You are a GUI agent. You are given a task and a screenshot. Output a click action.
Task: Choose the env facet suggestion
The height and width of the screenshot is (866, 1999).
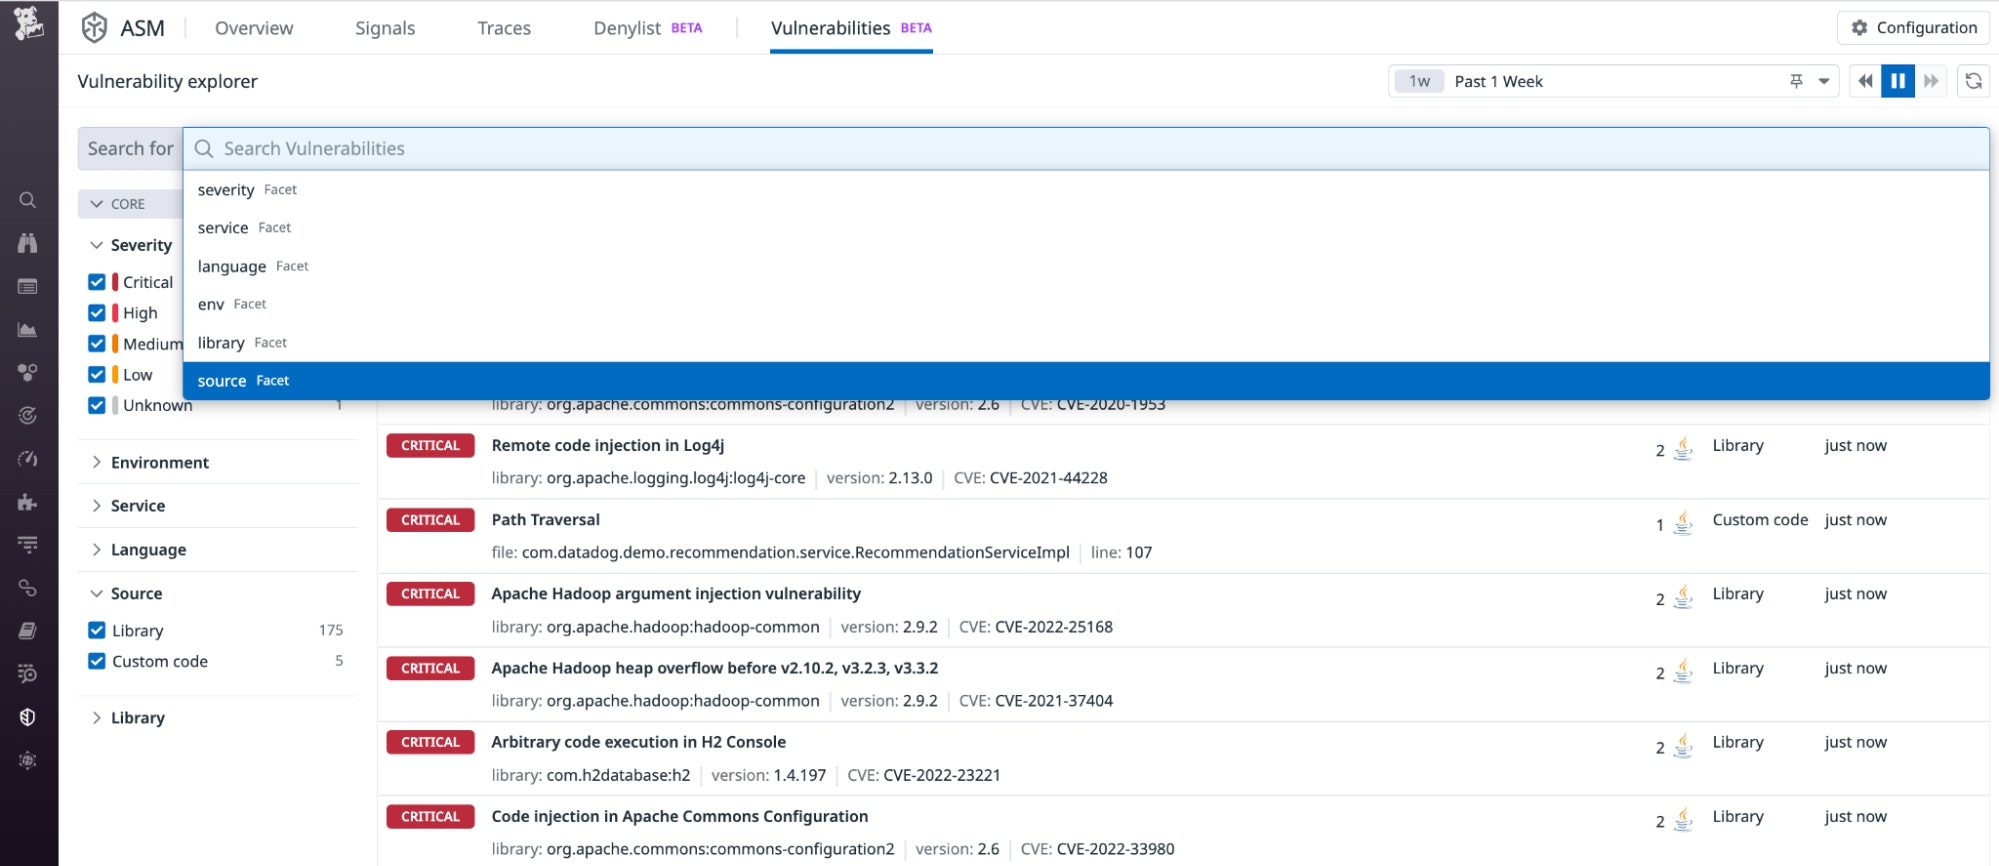point(1086,304)
